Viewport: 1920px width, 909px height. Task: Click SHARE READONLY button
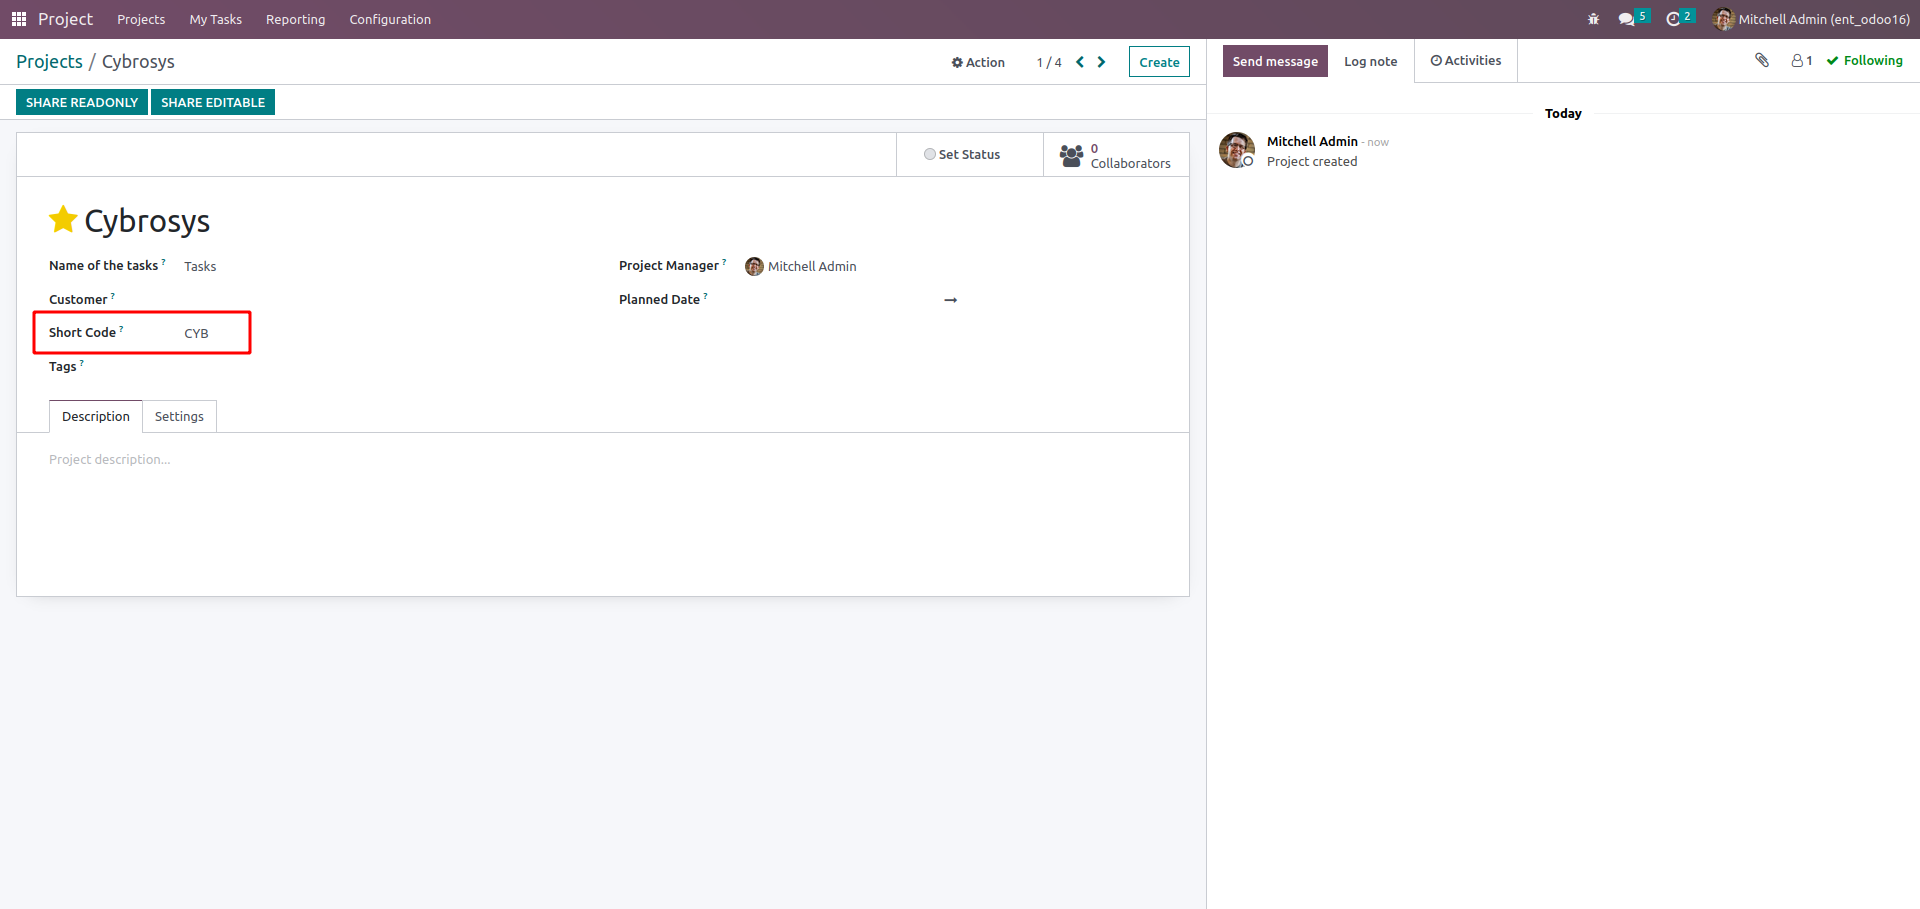[x=82, y=102]
